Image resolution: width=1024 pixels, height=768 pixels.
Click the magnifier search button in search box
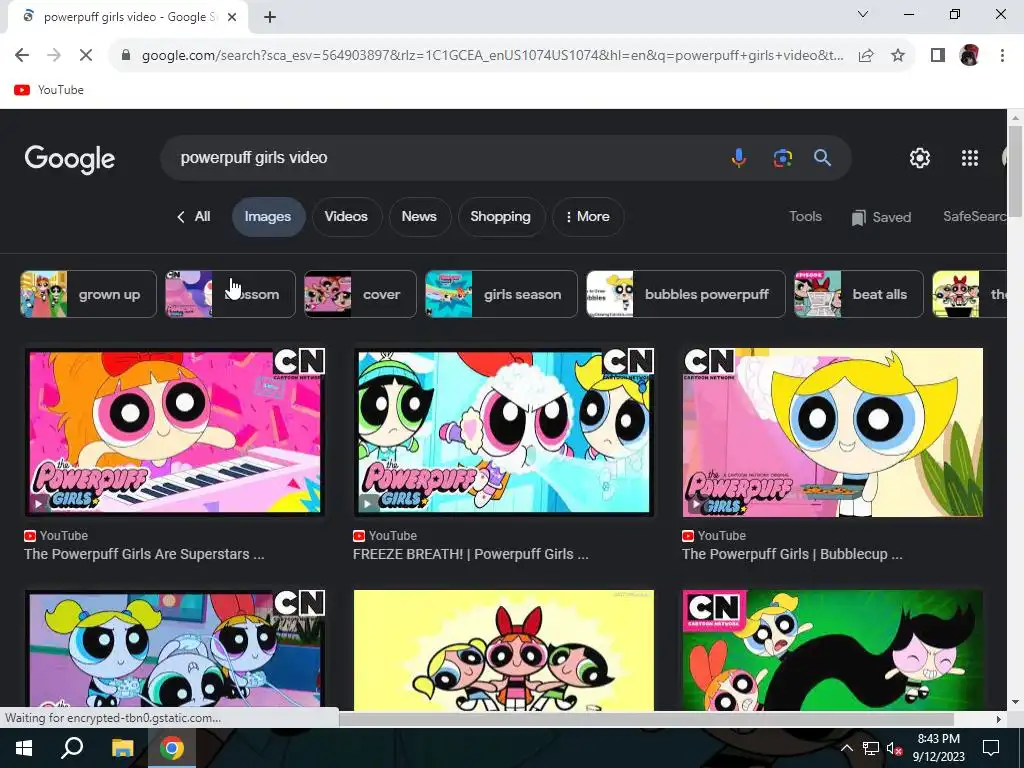[x=822, y=157]
